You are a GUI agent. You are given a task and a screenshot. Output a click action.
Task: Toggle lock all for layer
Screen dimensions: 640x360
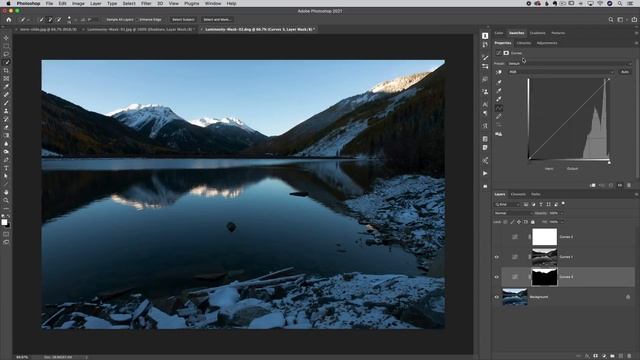[x=533, y=222]
